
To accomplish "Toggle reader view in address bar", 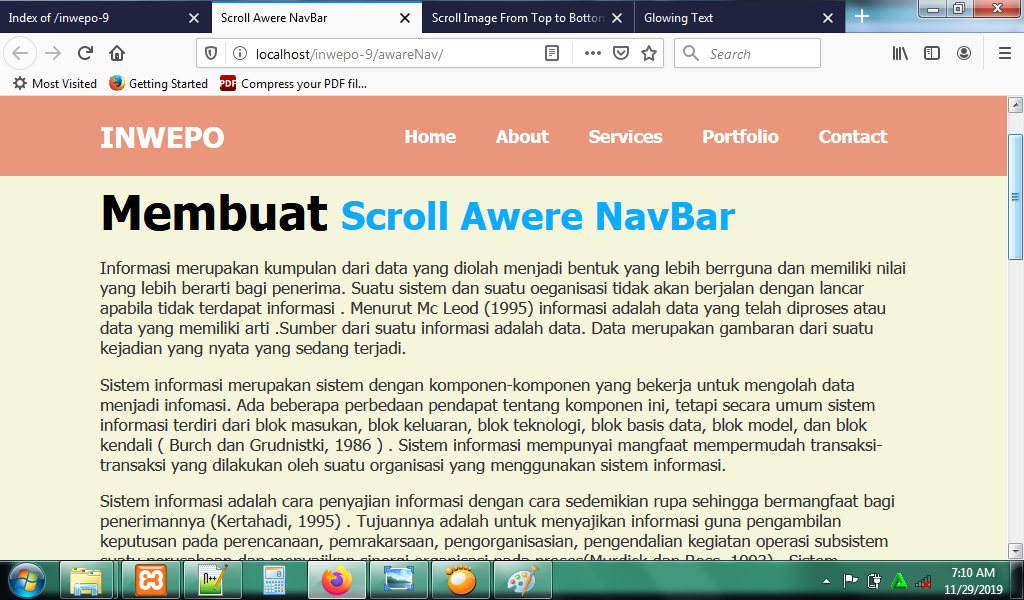I will coord(552,53).
